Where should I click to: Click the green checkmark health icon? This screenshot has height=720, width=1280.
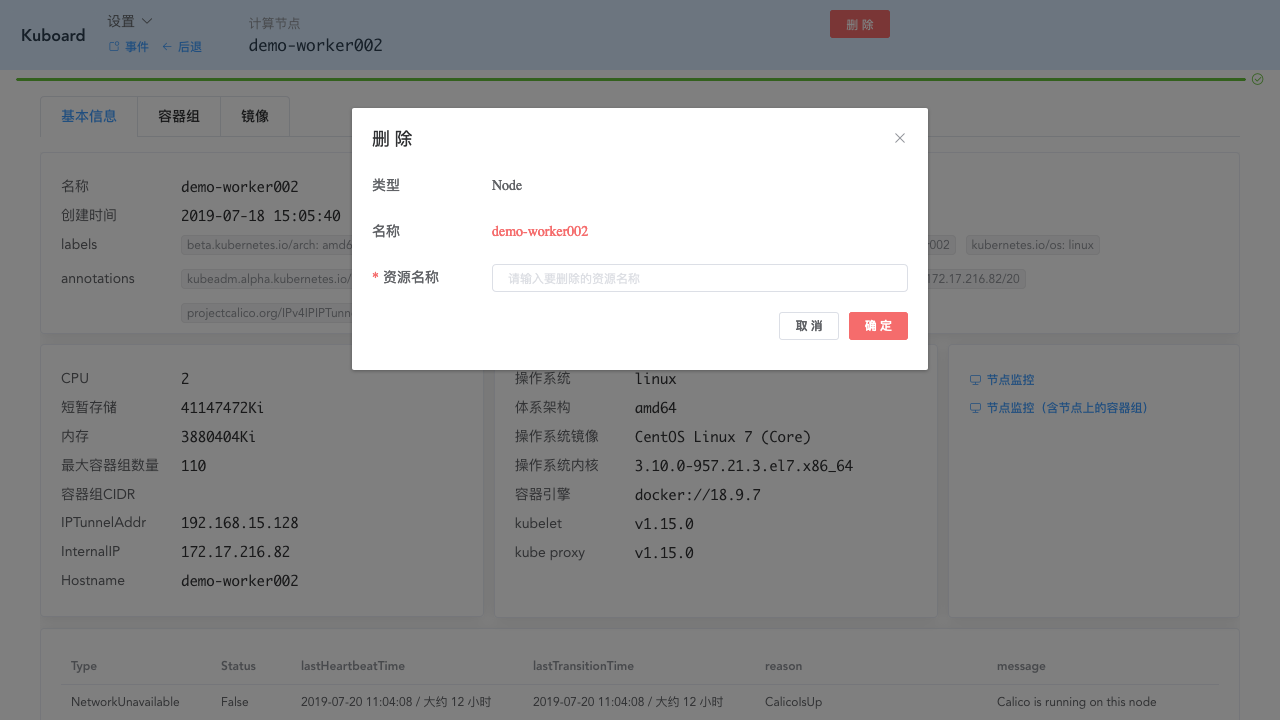point(1256,78)
